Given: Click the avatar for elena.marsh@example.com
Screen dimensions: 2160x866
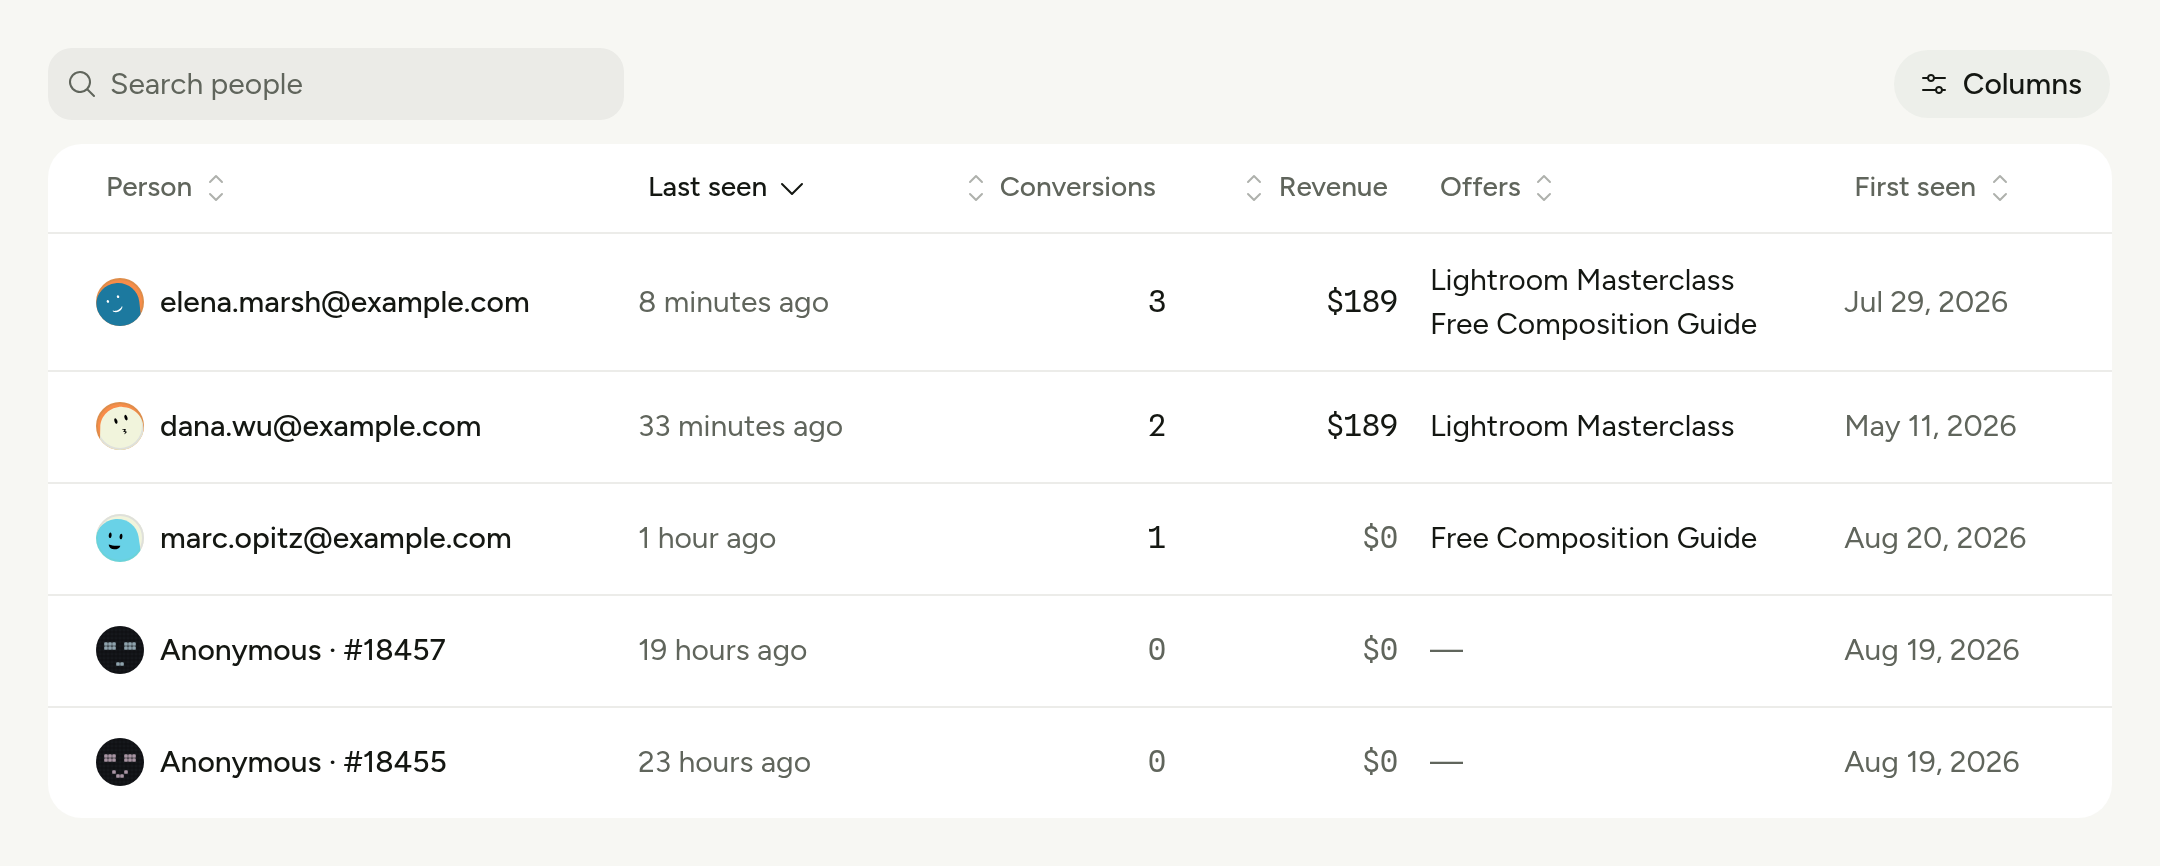Looking at the screenshot, I should [120, 302].
